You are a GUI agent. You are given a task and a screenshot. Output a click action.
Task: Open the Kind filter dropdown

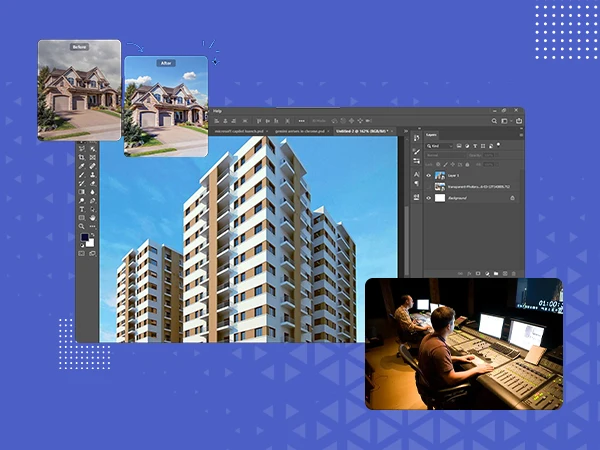[x=439, y=146]
